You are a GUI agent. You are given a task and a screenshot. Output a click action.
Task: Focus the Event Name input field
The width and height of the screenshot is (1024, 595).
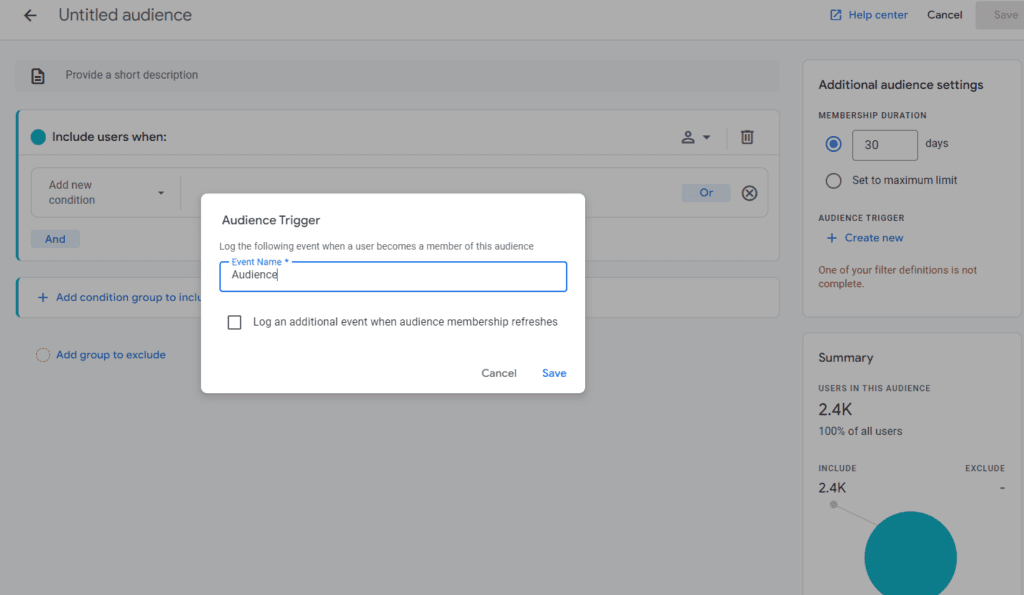(393, 276)
